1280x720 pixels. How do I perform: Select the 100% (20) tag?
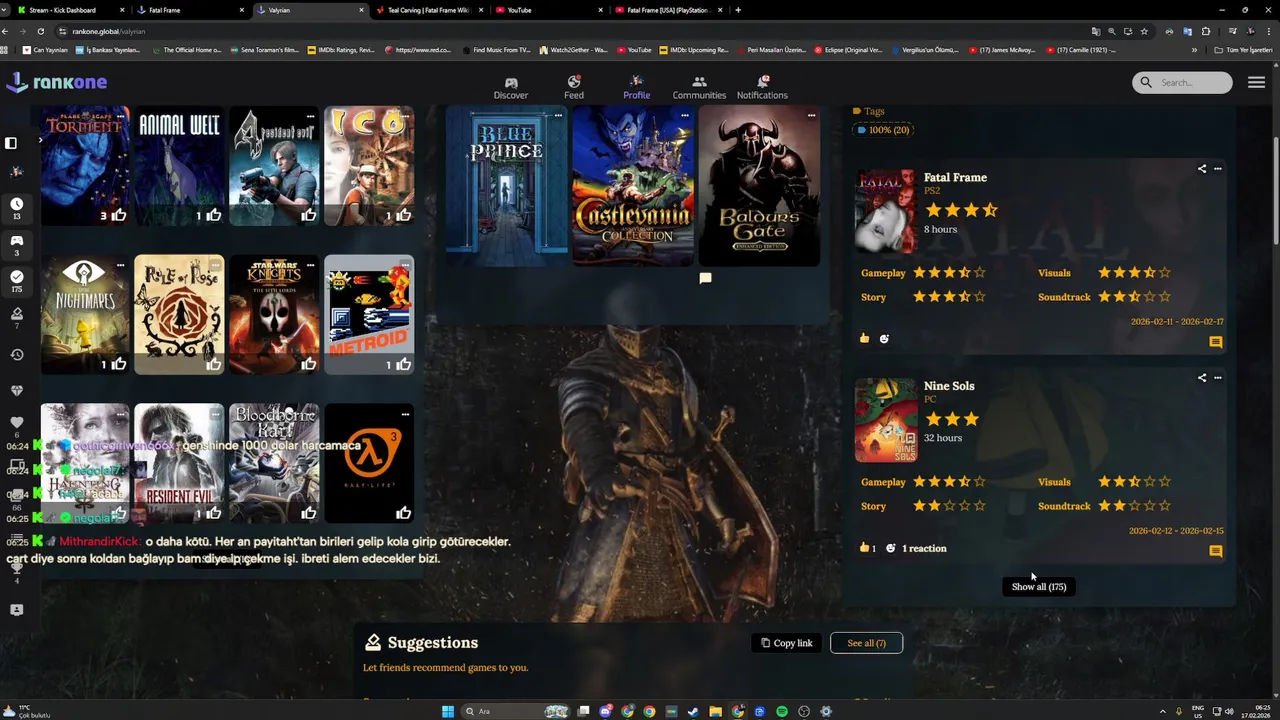pyautogui.click(x=882, y=130)
